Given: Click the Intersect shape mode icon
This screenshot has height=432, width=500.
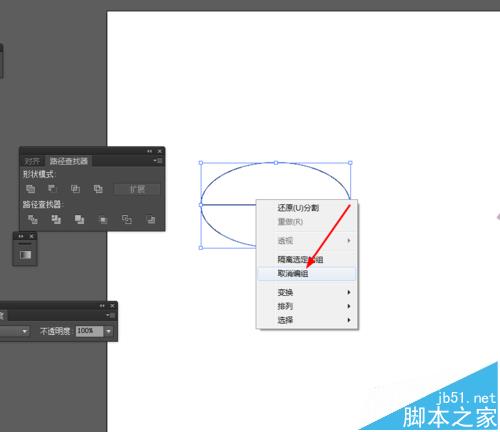Looking at the screenshot, I should point(75,189).
